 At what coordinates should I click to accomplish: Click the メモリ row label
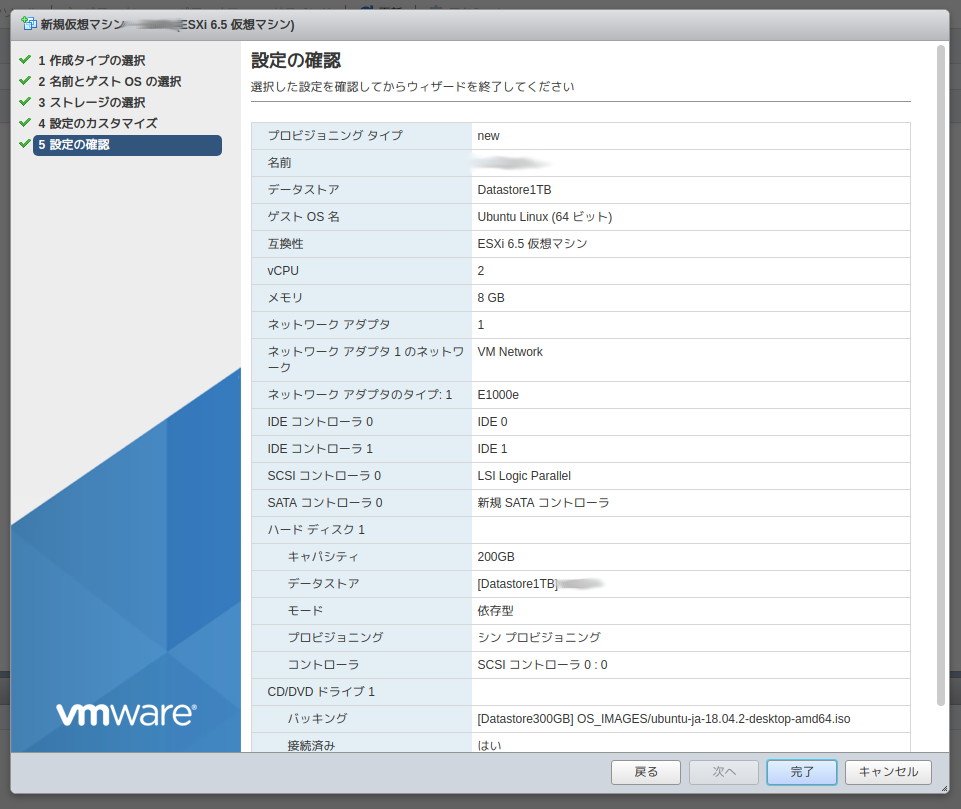[285, 298]
